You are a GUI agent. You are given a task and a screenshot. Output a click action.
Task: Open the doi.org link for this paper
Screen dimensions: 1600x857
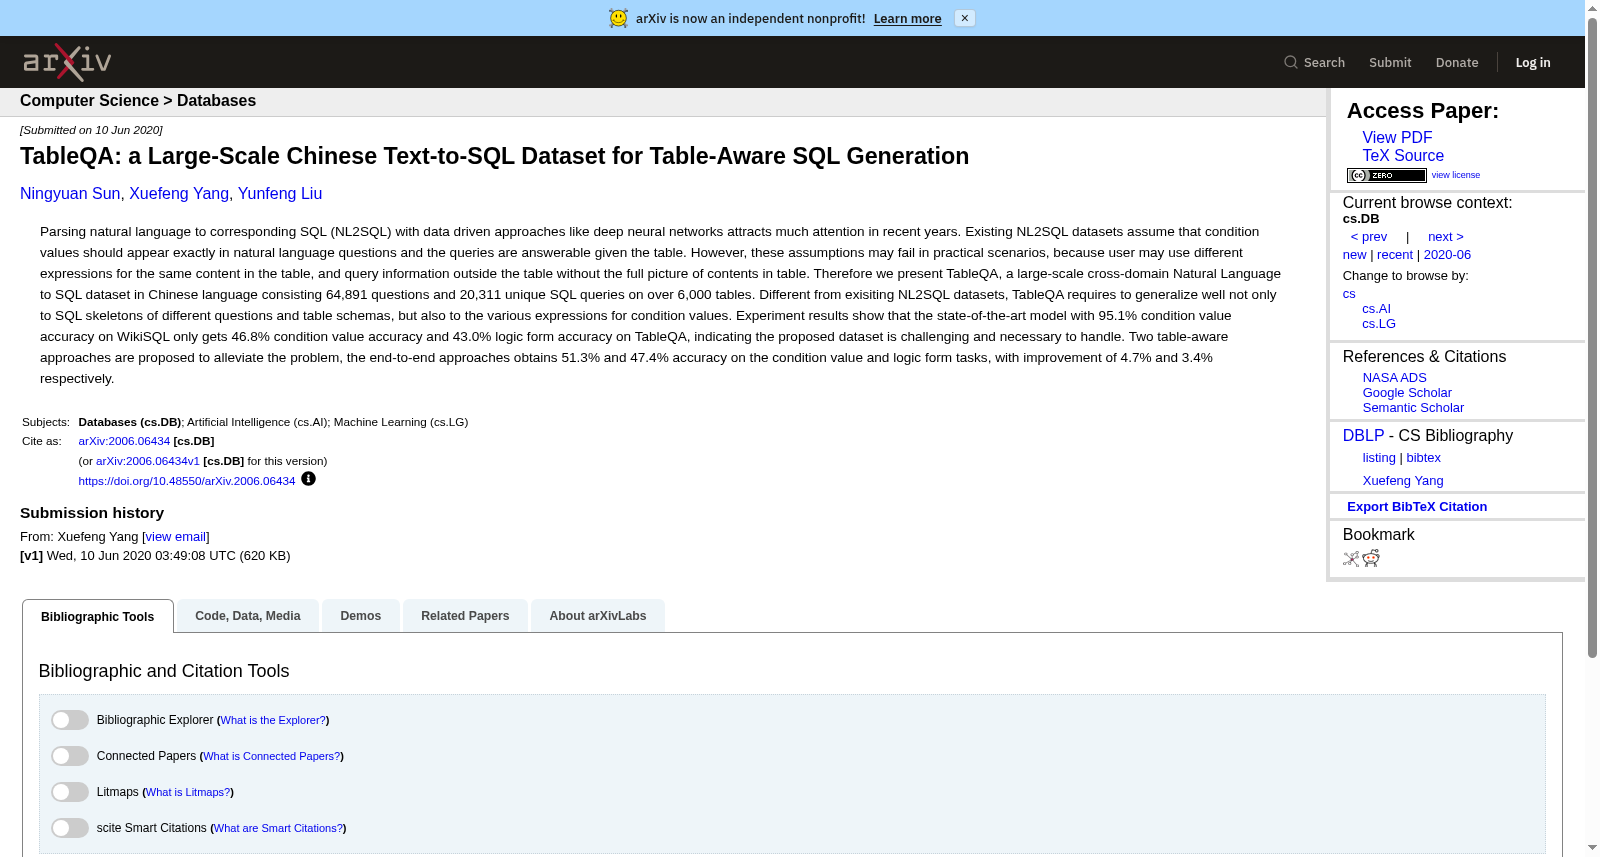tap(187, 481)
